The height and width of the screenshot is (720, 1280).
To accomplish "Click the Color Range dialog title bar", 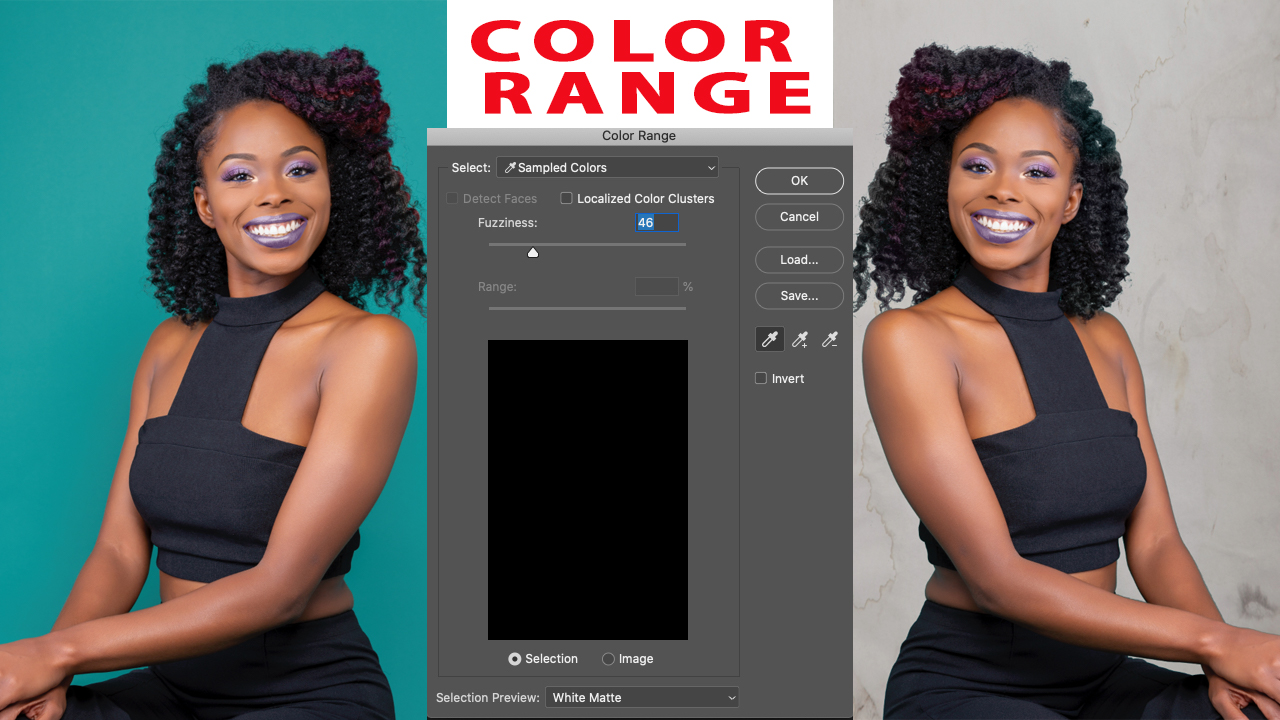I will click(639, 135).
